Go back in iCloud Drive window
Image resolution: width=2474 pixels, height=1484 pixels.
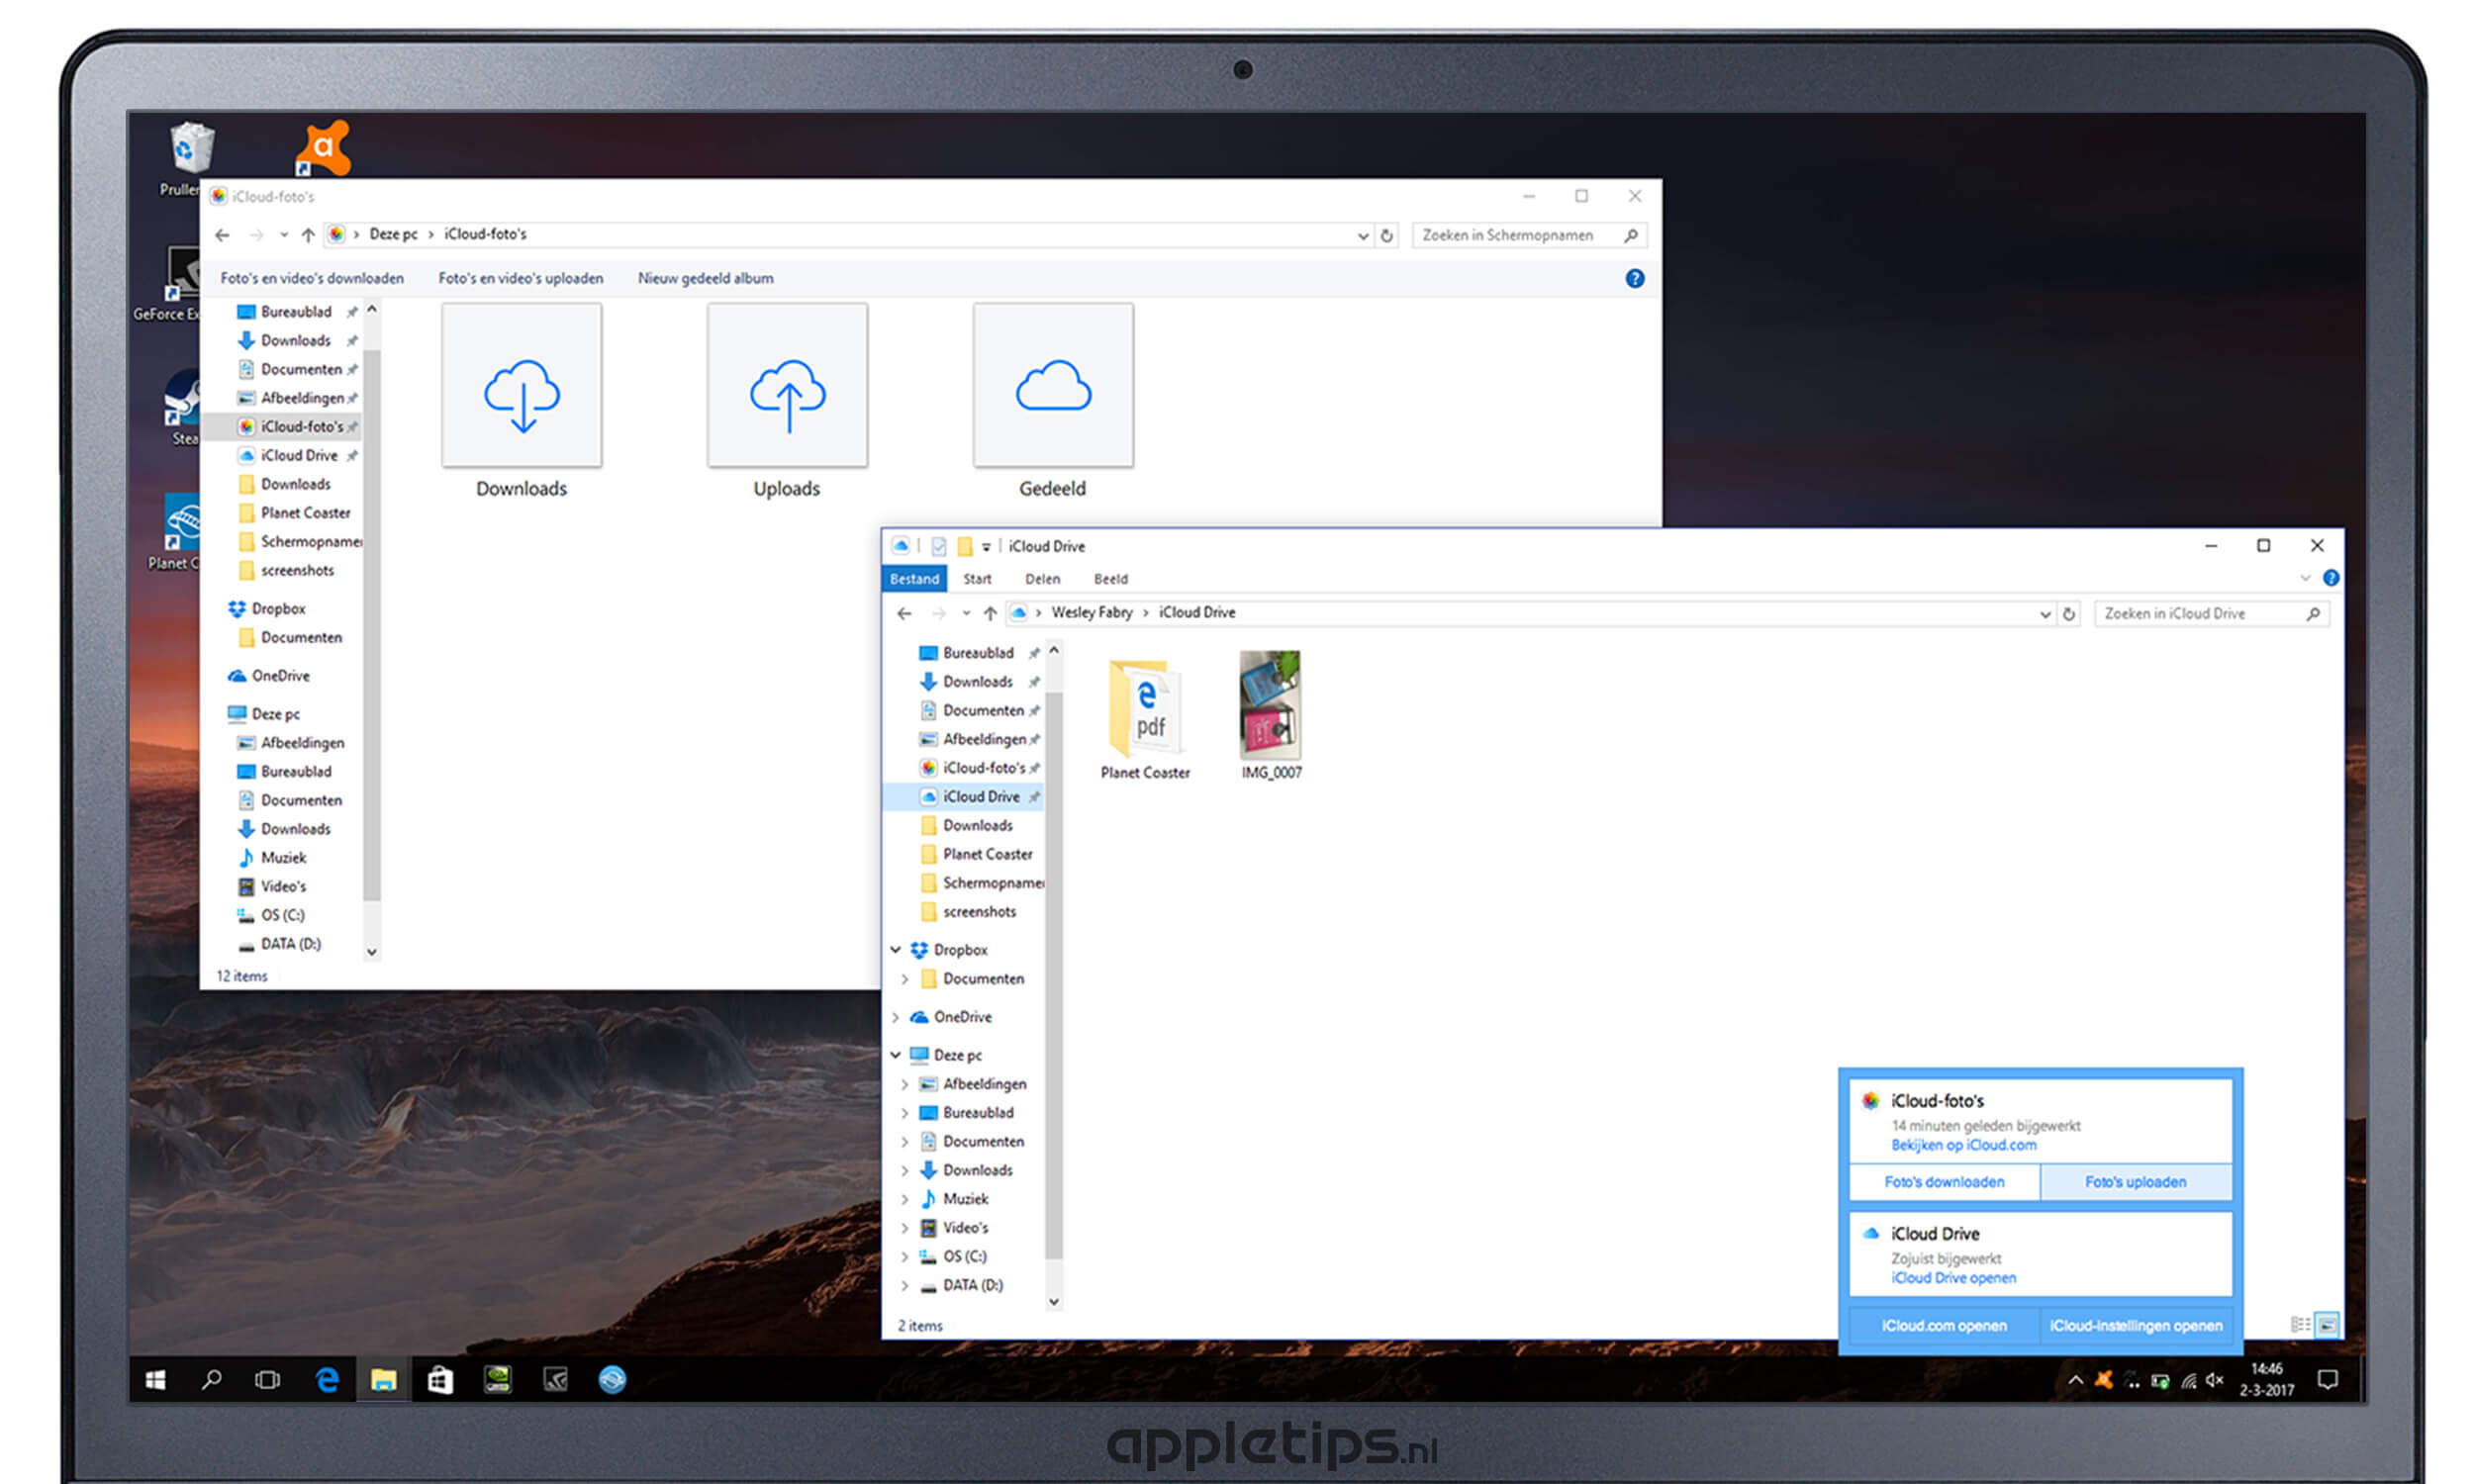pyautogui.click(x=904, y=613)
